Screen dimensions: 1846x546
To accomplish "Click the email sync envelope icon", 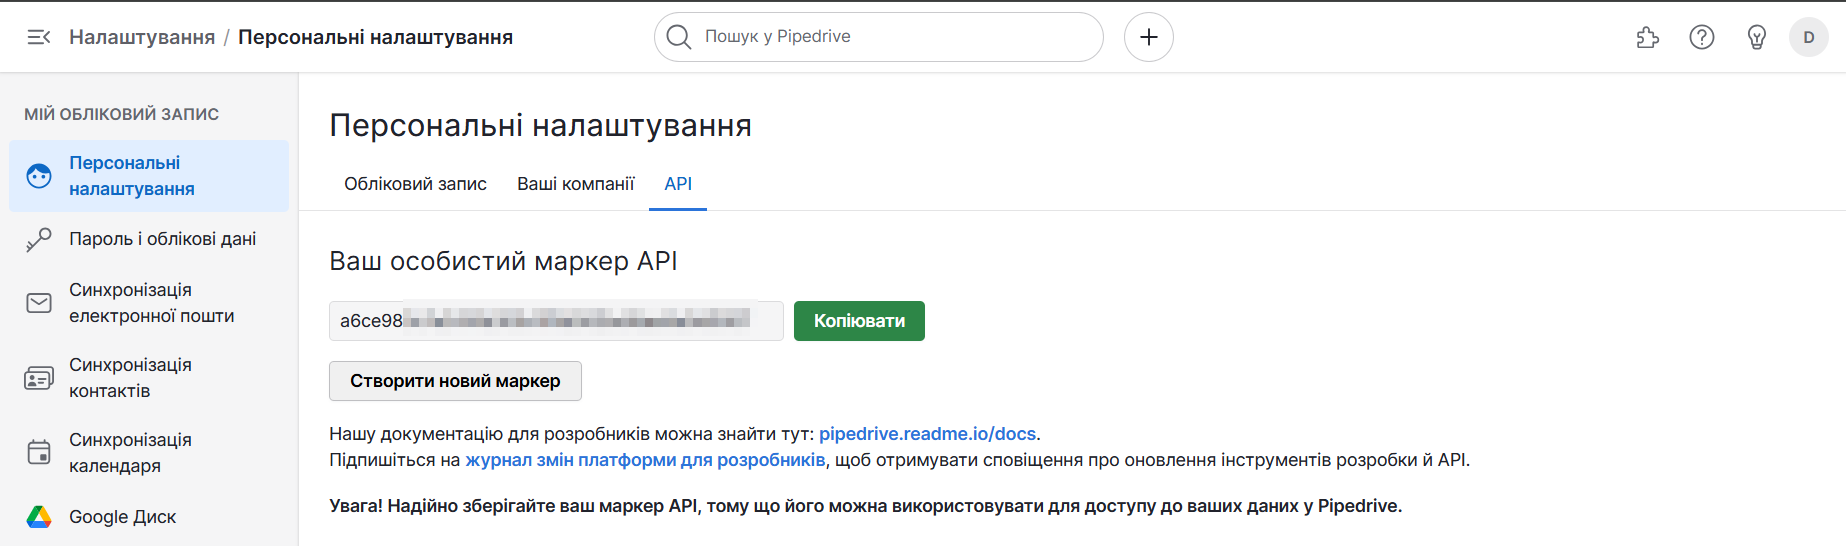I will (39, 303).
